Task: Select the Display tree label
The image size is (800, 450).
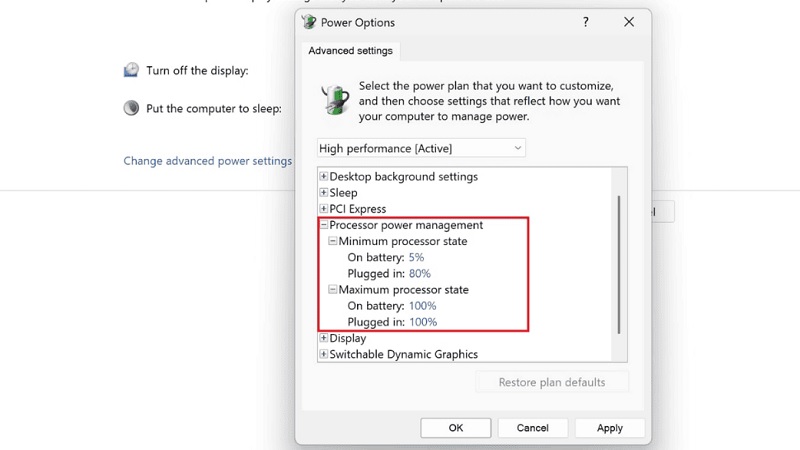Action: click(348, 338)
